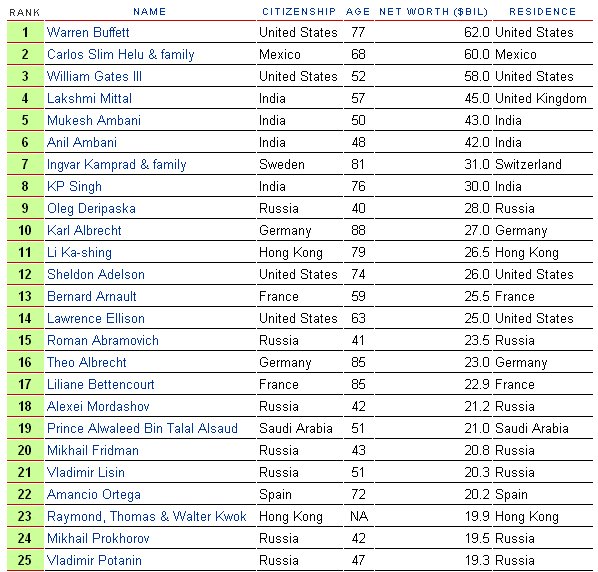Open the Amancio Ortega link

94,495
